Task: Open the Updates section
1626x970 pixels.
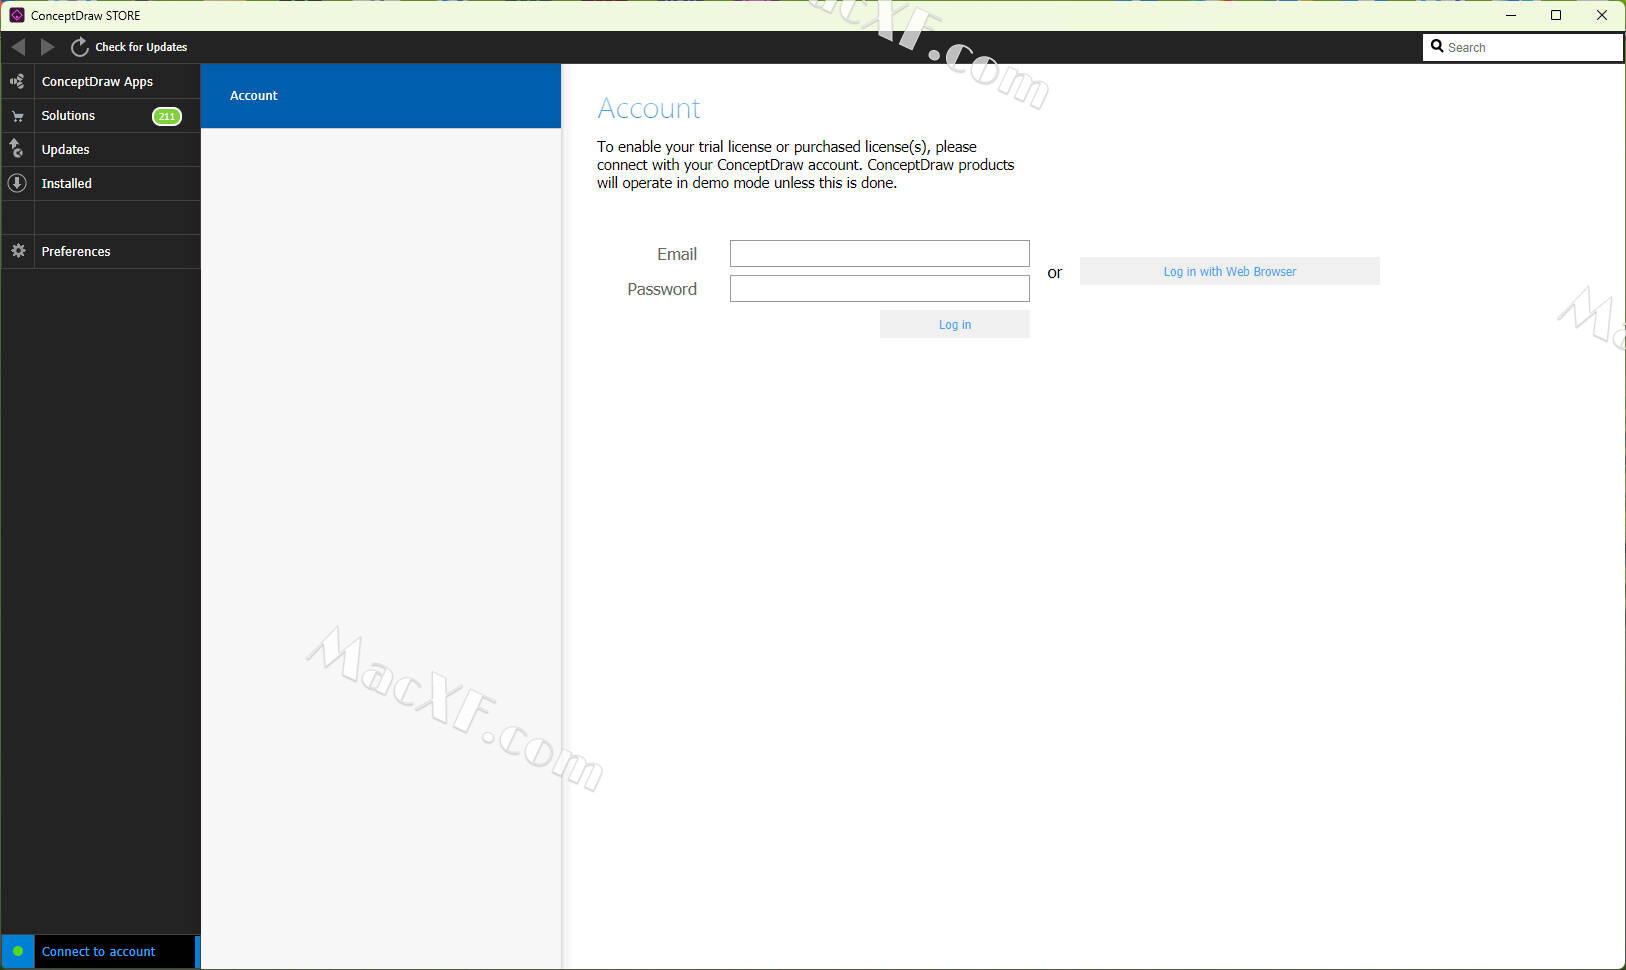Action: (66, 150)
